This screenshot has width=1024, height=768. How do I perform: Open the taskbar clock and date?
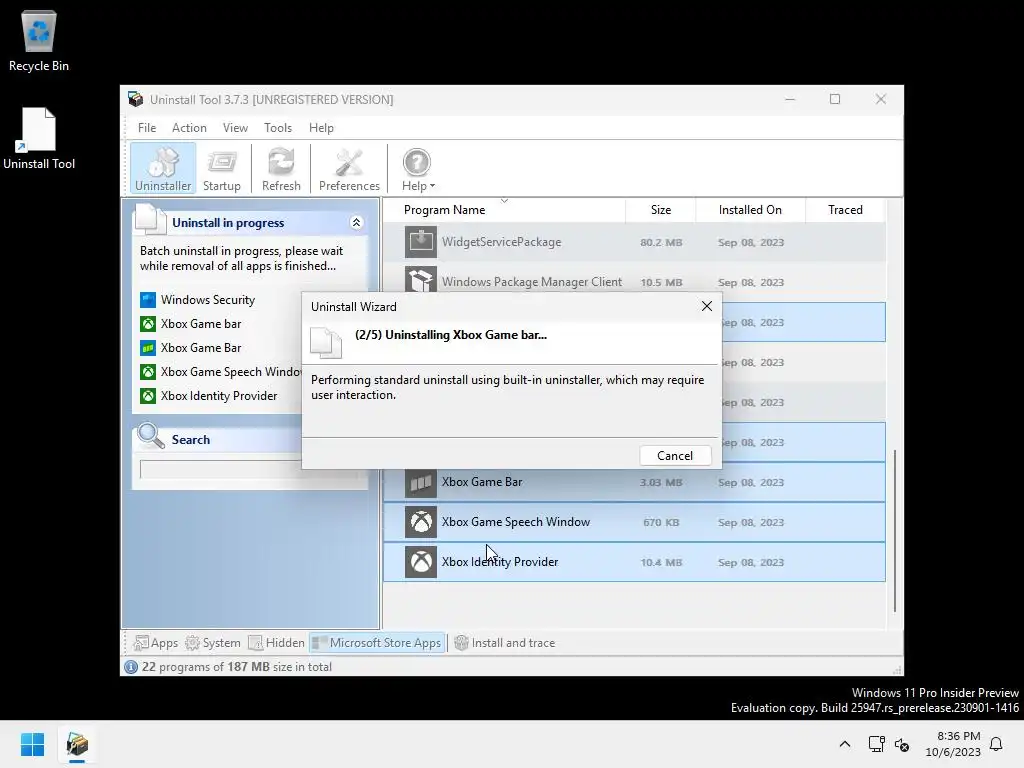click(953, 744)
